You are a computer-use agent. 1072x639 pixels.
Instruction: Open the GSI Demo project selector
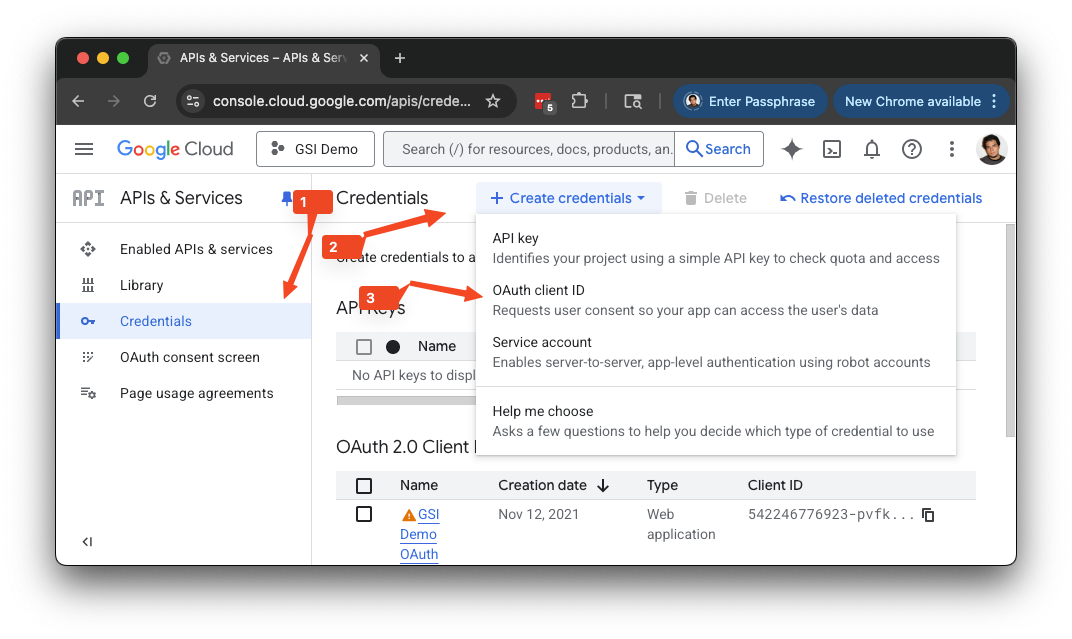[315, 149]
